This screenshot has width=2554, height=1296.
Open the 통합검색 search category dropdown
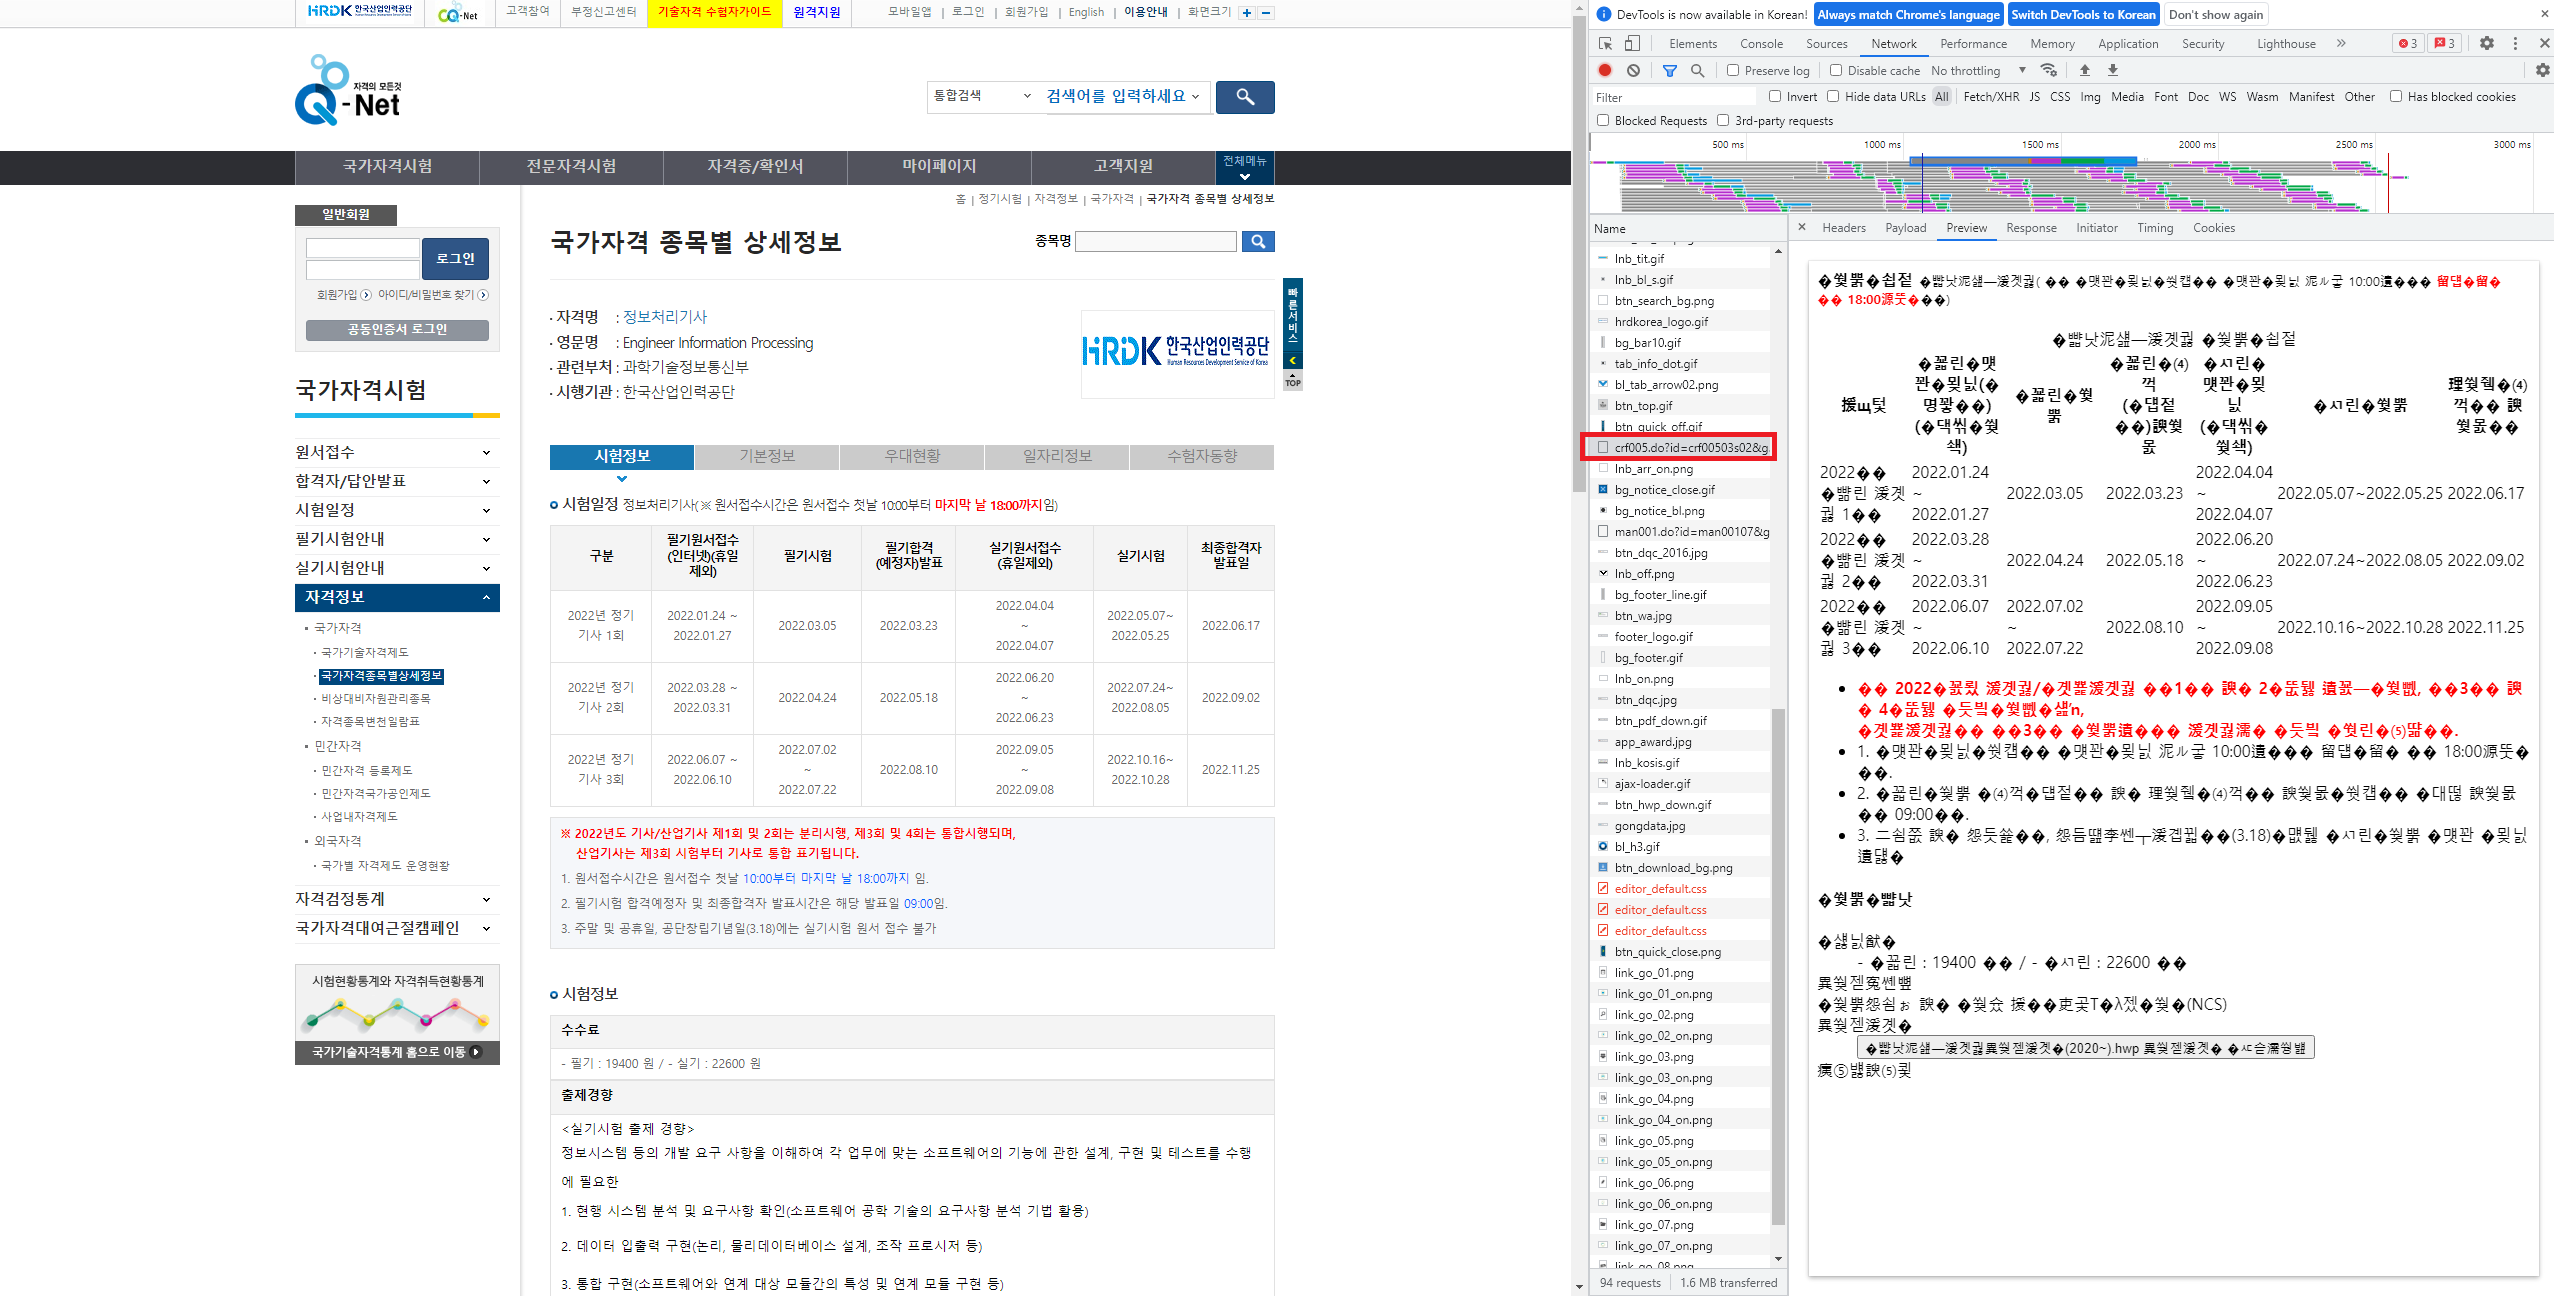tap(981, 96)
